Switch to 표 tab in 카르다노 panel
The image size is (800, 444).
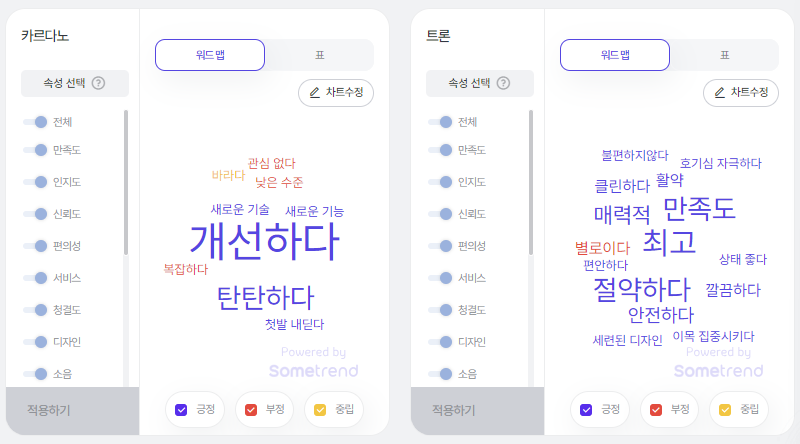(320, 55)
